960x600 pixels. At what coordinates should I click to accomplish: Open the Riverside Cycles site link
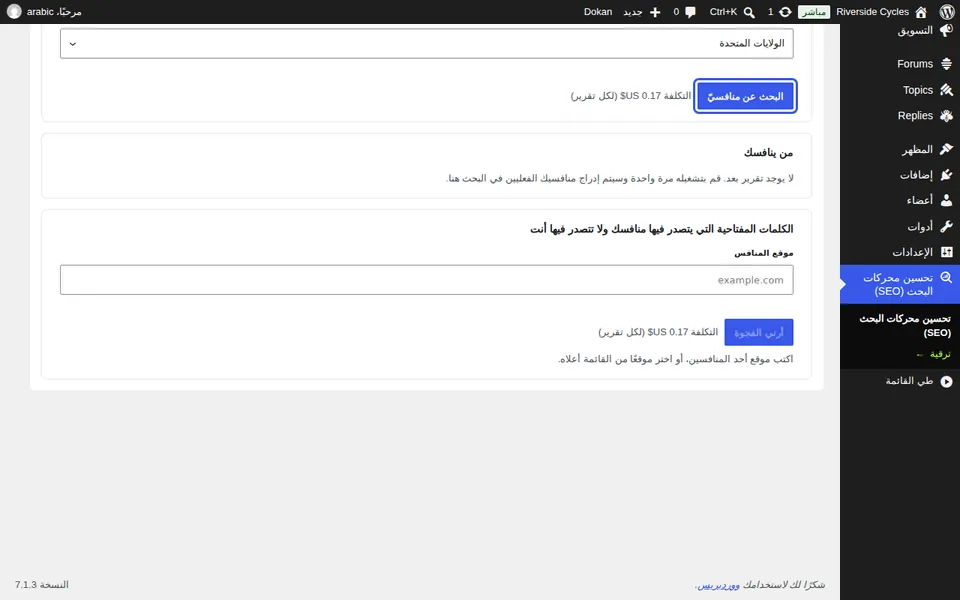point(872,12)
